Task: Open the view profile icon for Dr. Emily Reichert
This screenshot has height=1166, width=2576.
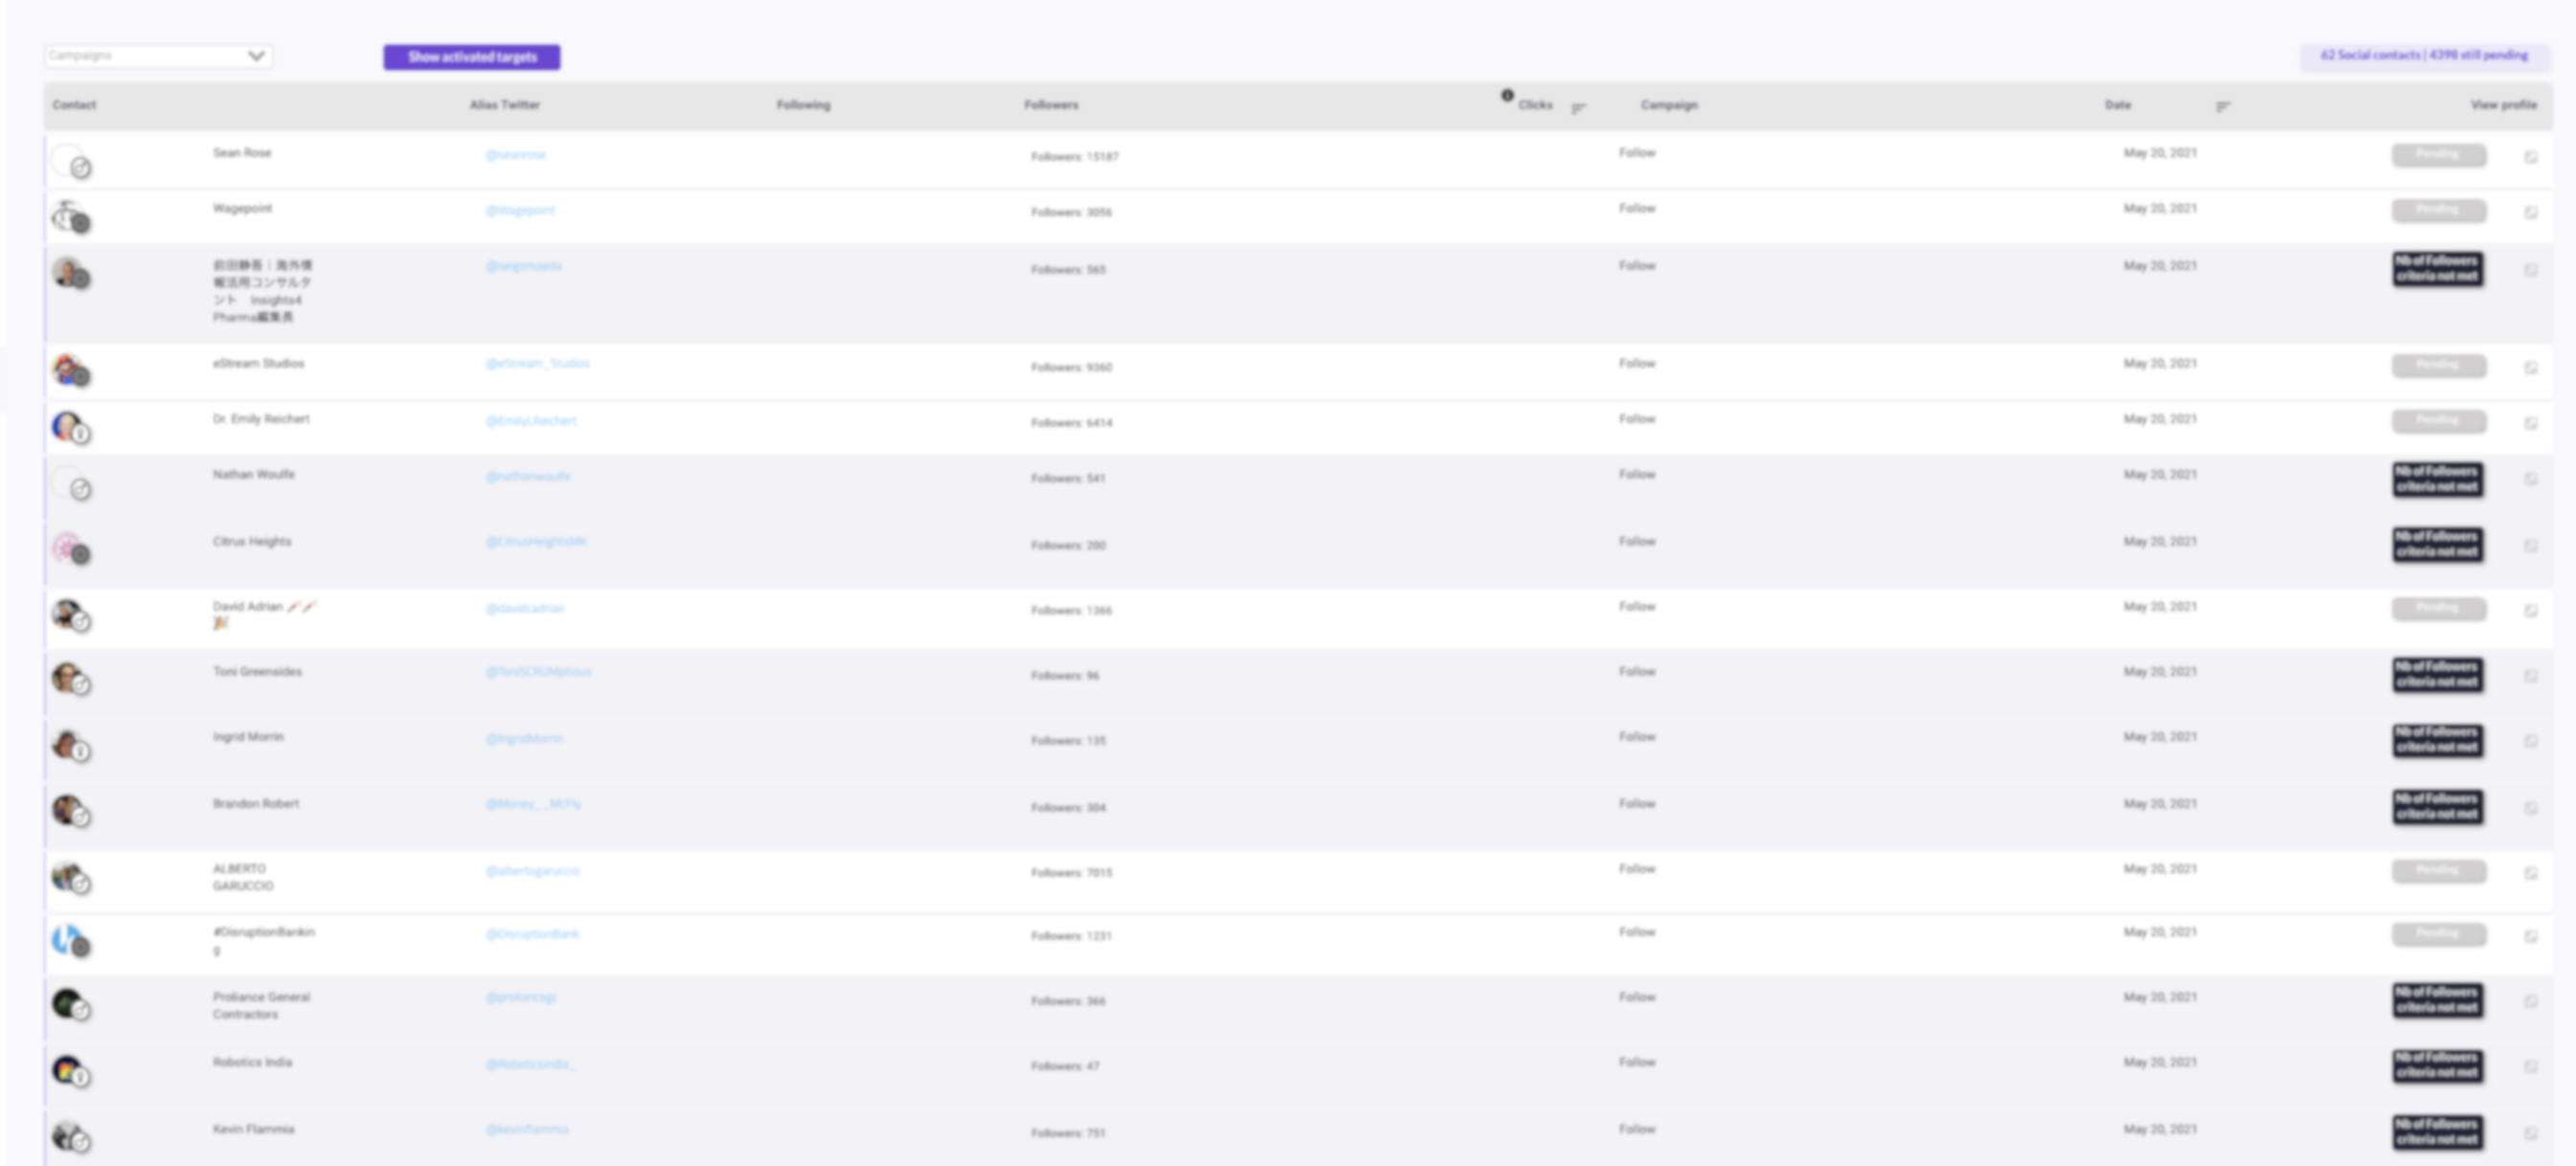Action: click(x=2530, y=424)
